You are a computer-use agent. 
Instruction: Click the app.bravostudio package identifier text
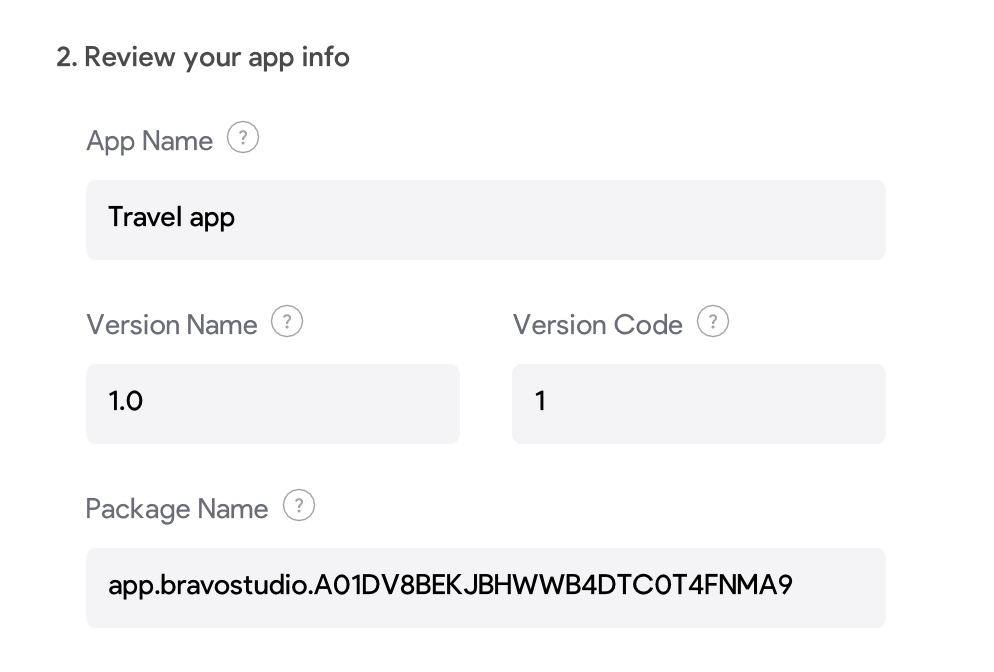pos(450,585)
